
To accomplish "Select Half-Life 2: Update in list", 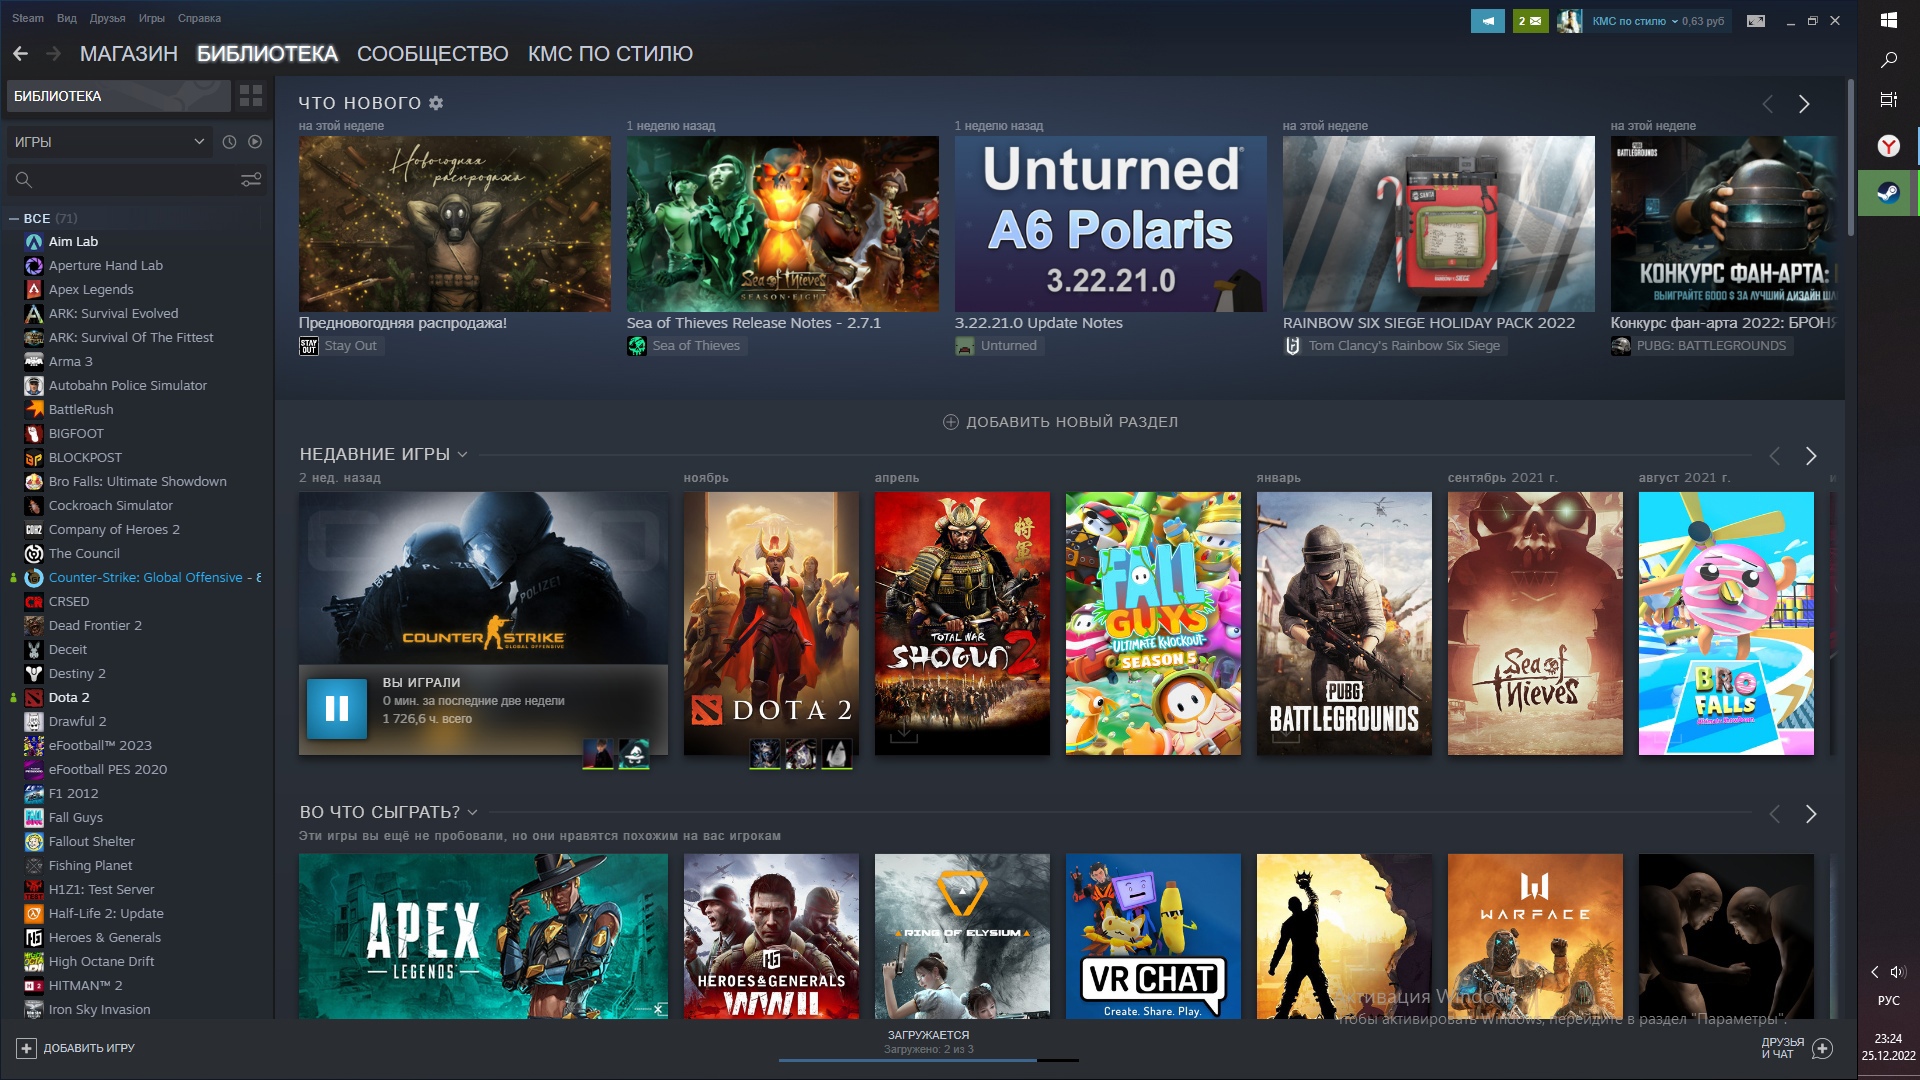I will pos(106,914).
